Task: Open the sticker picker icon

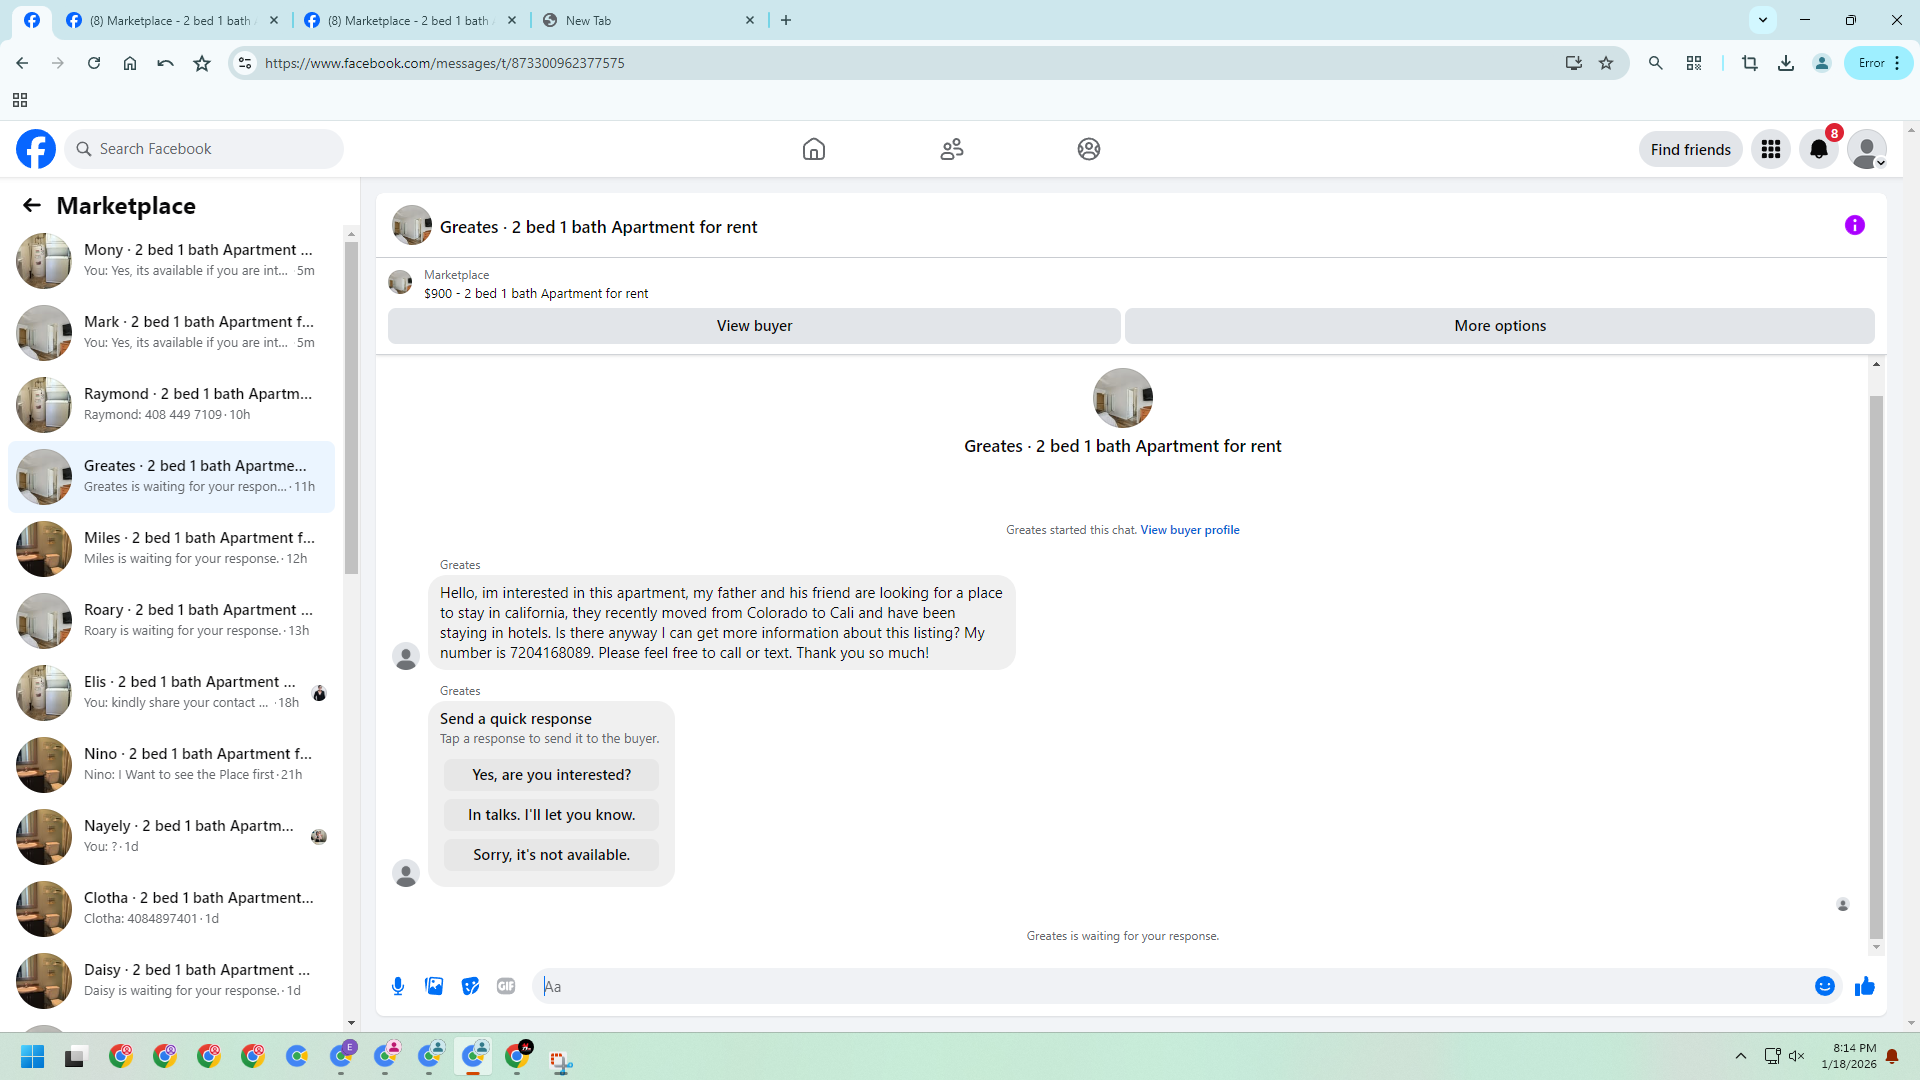Action: [470, 986]
